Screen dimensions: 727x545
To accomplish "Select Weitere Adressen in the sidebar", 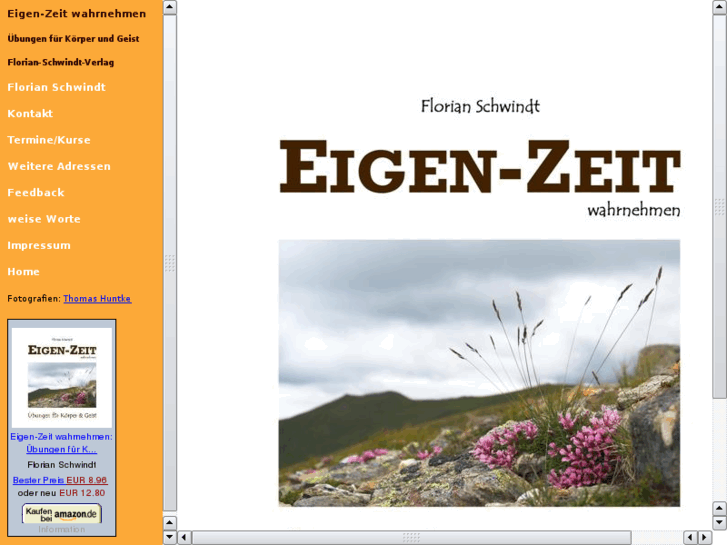I will [x=59, y=167].
